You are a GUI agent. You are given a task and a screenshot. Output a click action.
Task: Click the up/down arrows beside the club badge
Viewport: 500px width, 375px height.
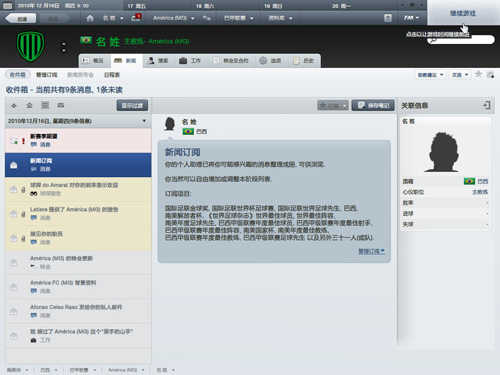point(64,47)
